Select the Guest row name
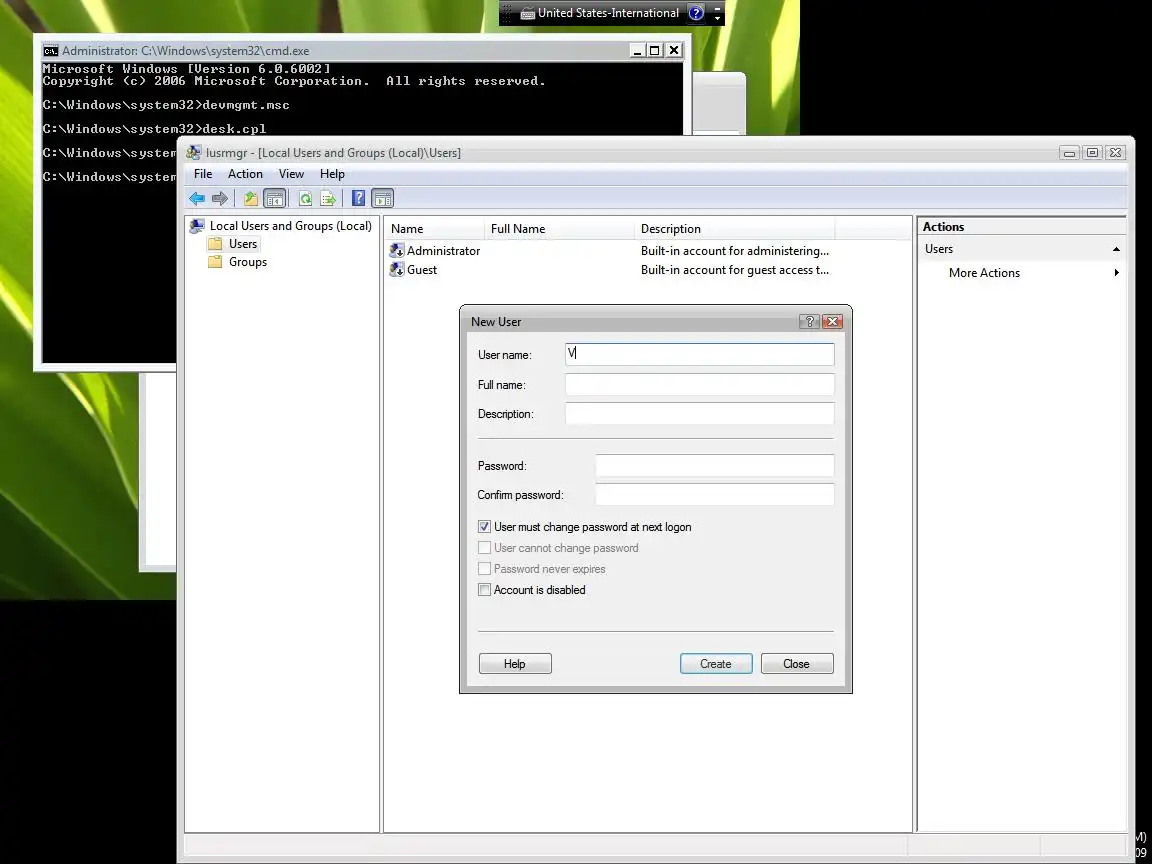 tap(422, 270)
